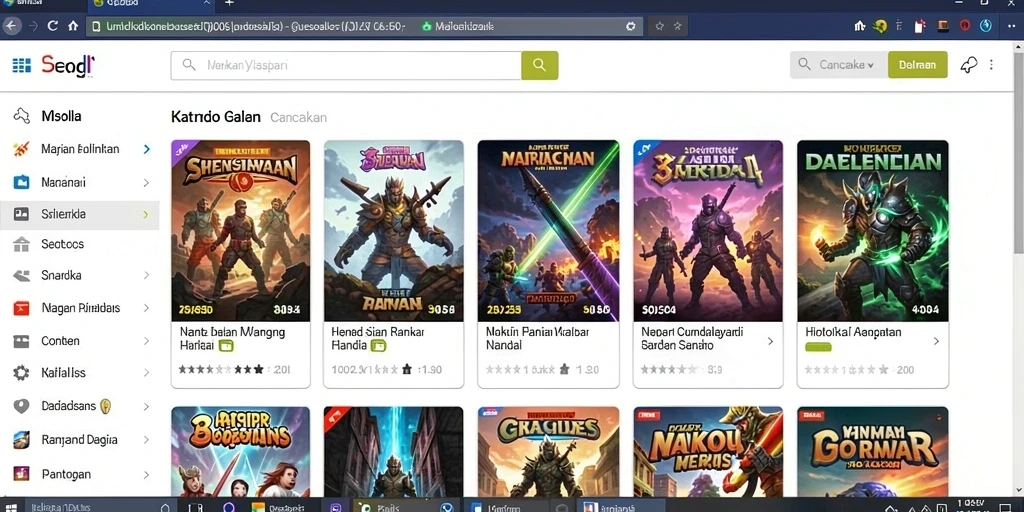Click the Seagl site logo

click(x=68, y=65)
